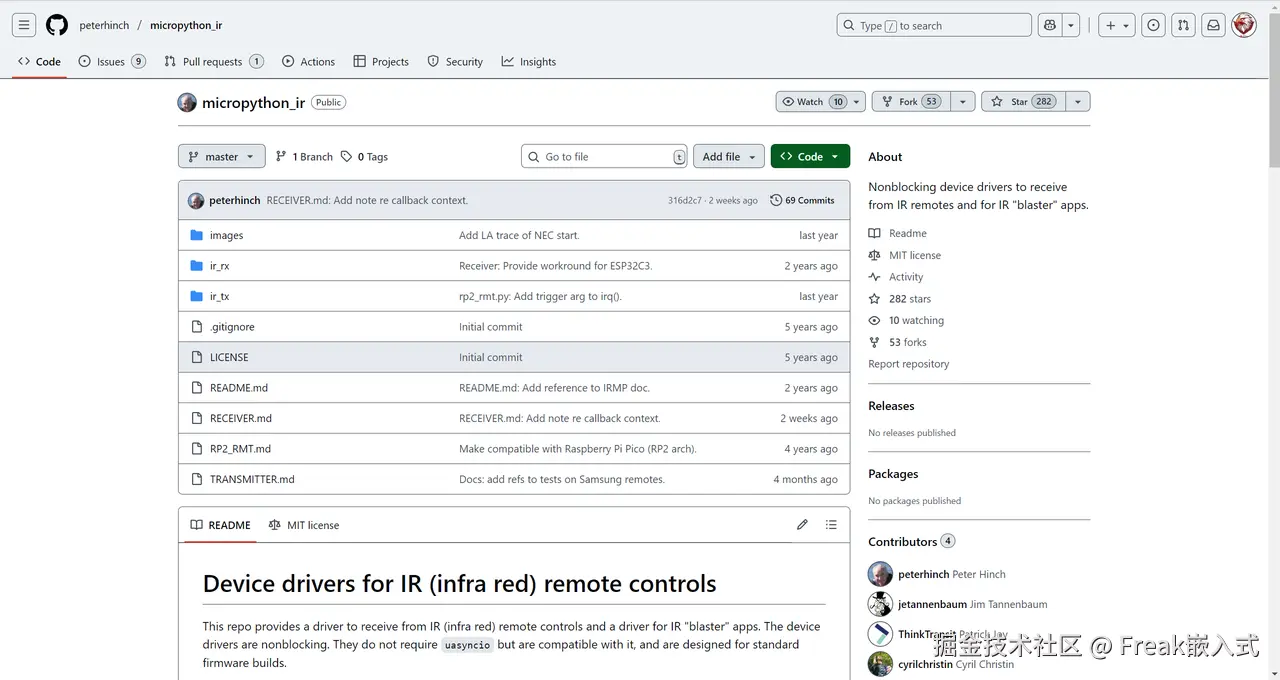
Task: Open the 69 Commits history link
Action: [802, 200]
